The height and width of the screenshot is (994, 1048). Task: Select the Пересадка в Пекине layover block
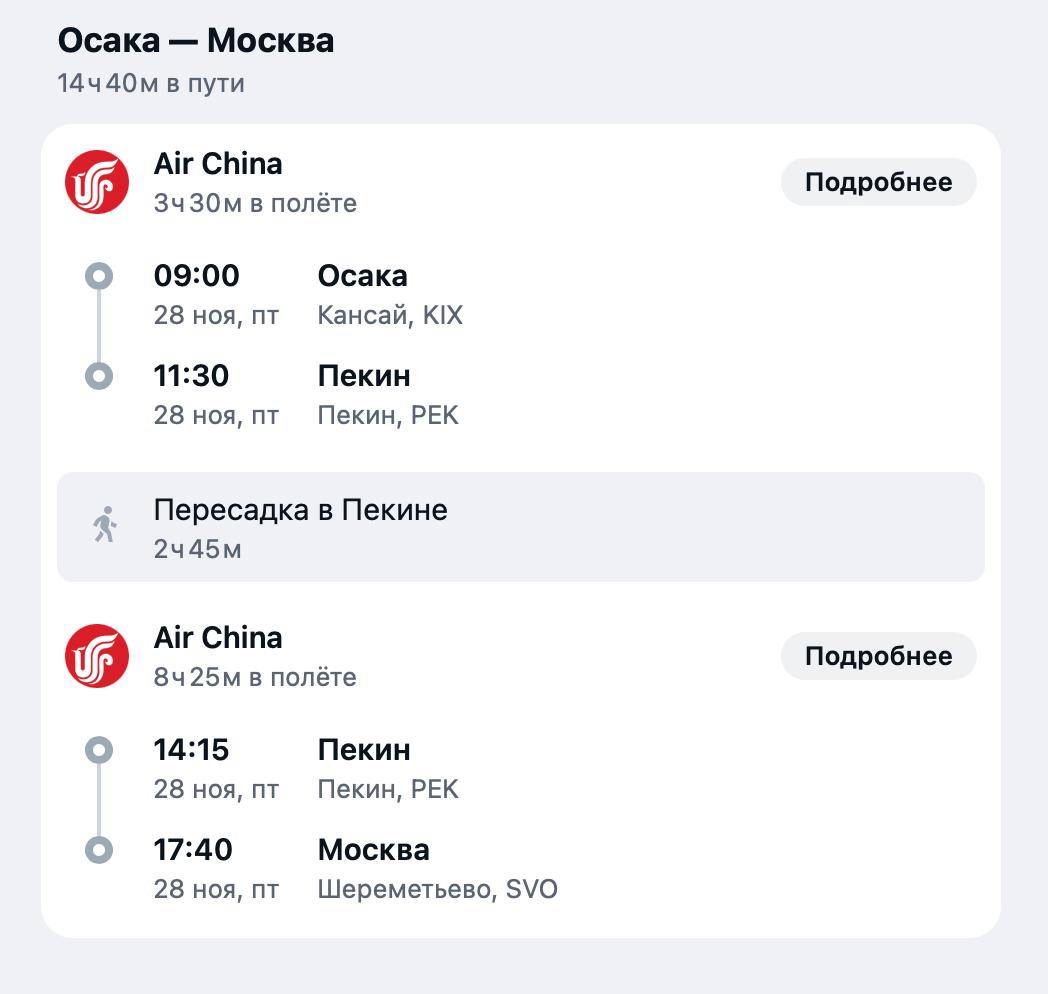[x=521, y=527]
